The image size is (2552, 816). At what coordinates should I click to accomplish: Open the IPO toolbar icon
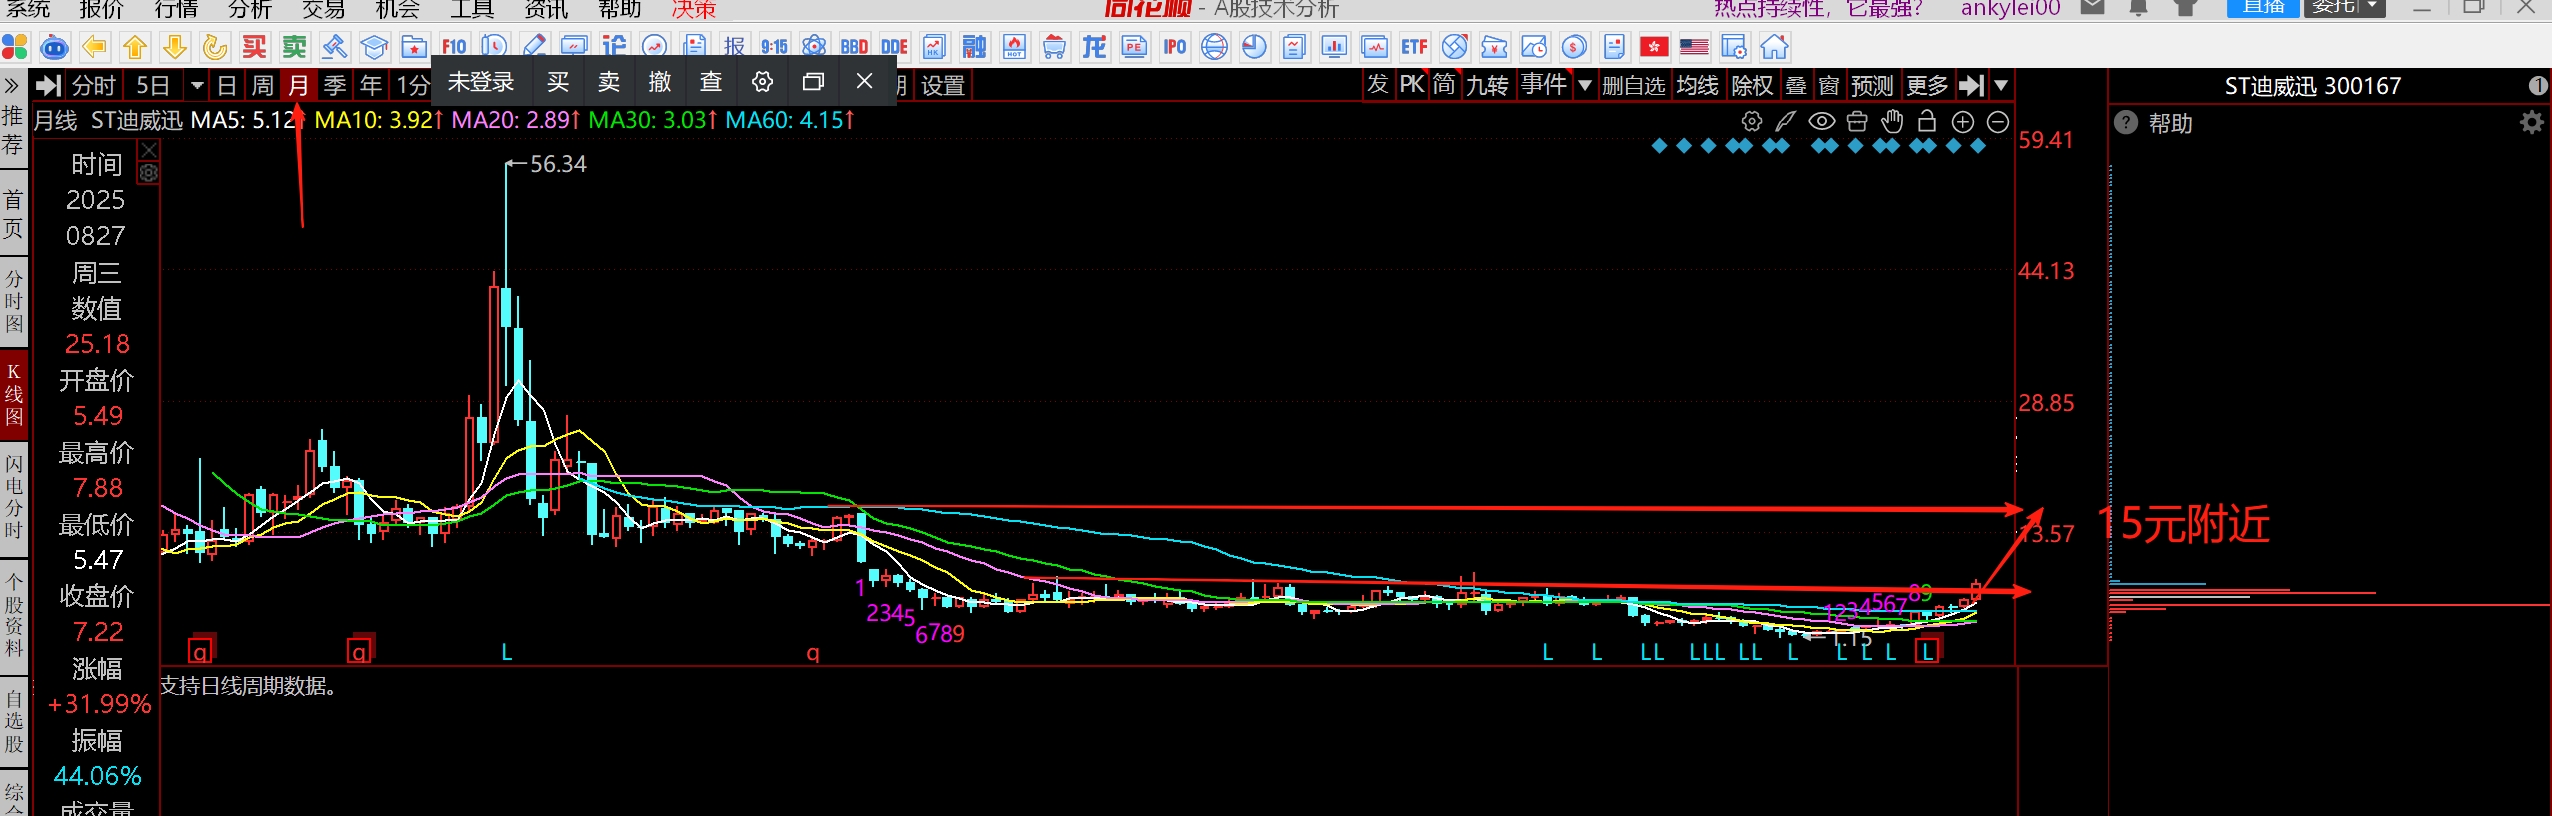click(x=1174, y=47)
